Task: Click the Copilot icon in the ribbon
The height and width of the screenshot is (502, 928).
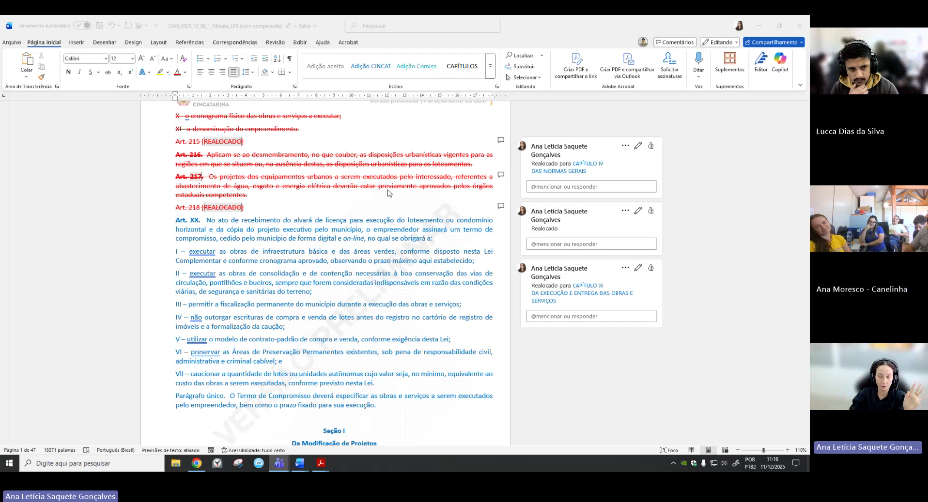Action: click(x=780, y=60)
